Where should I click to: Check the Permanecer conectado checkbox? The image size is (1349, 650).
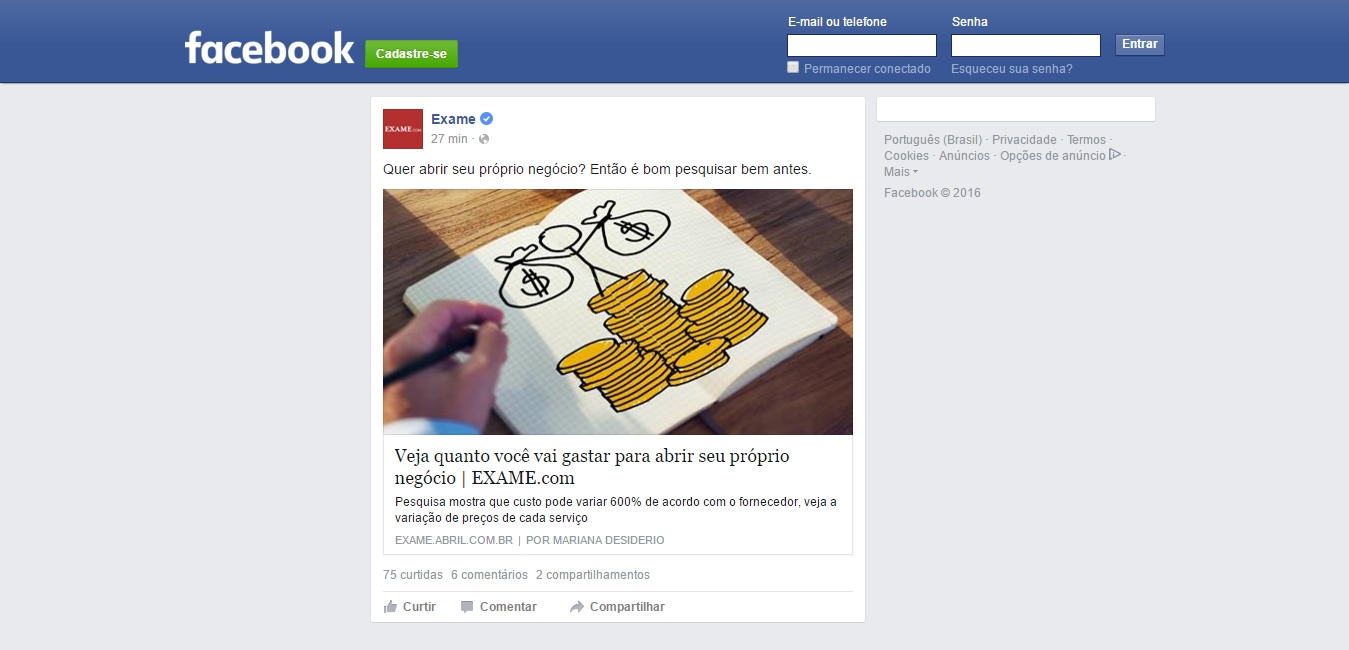(793, 67)
